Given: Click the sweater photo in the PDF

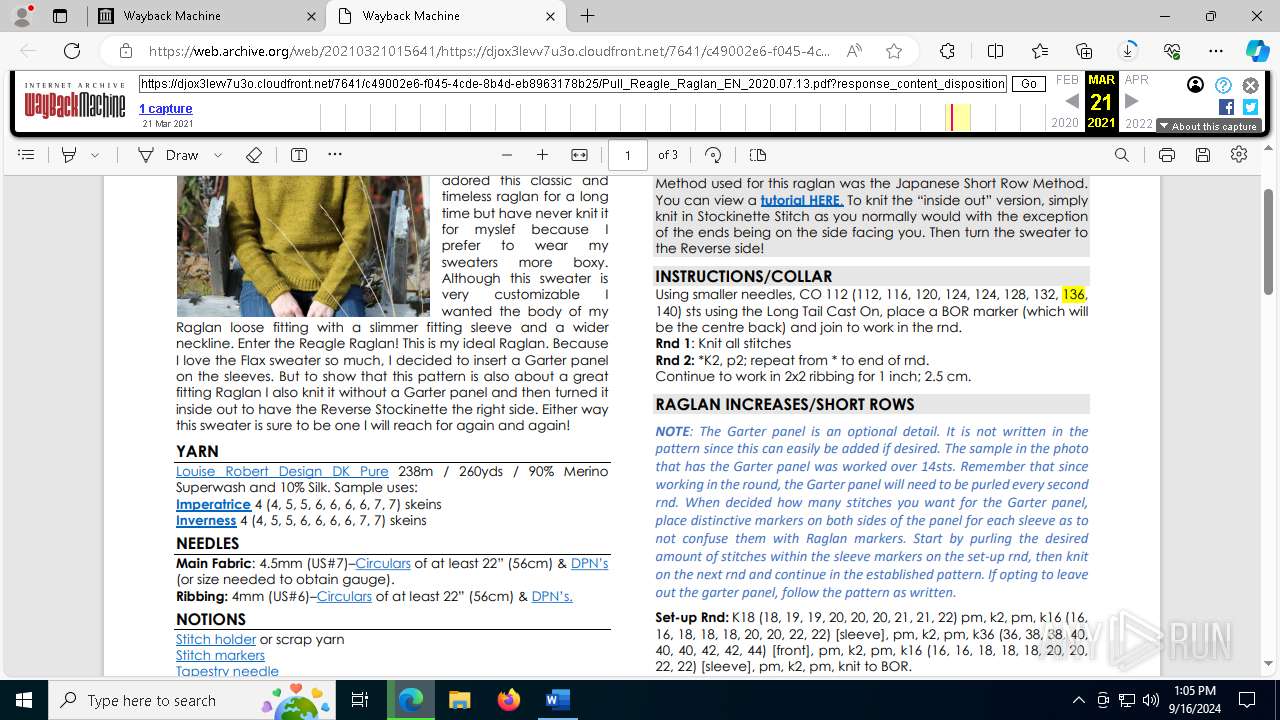Looking at the screenshot, I should coord(303,247).
